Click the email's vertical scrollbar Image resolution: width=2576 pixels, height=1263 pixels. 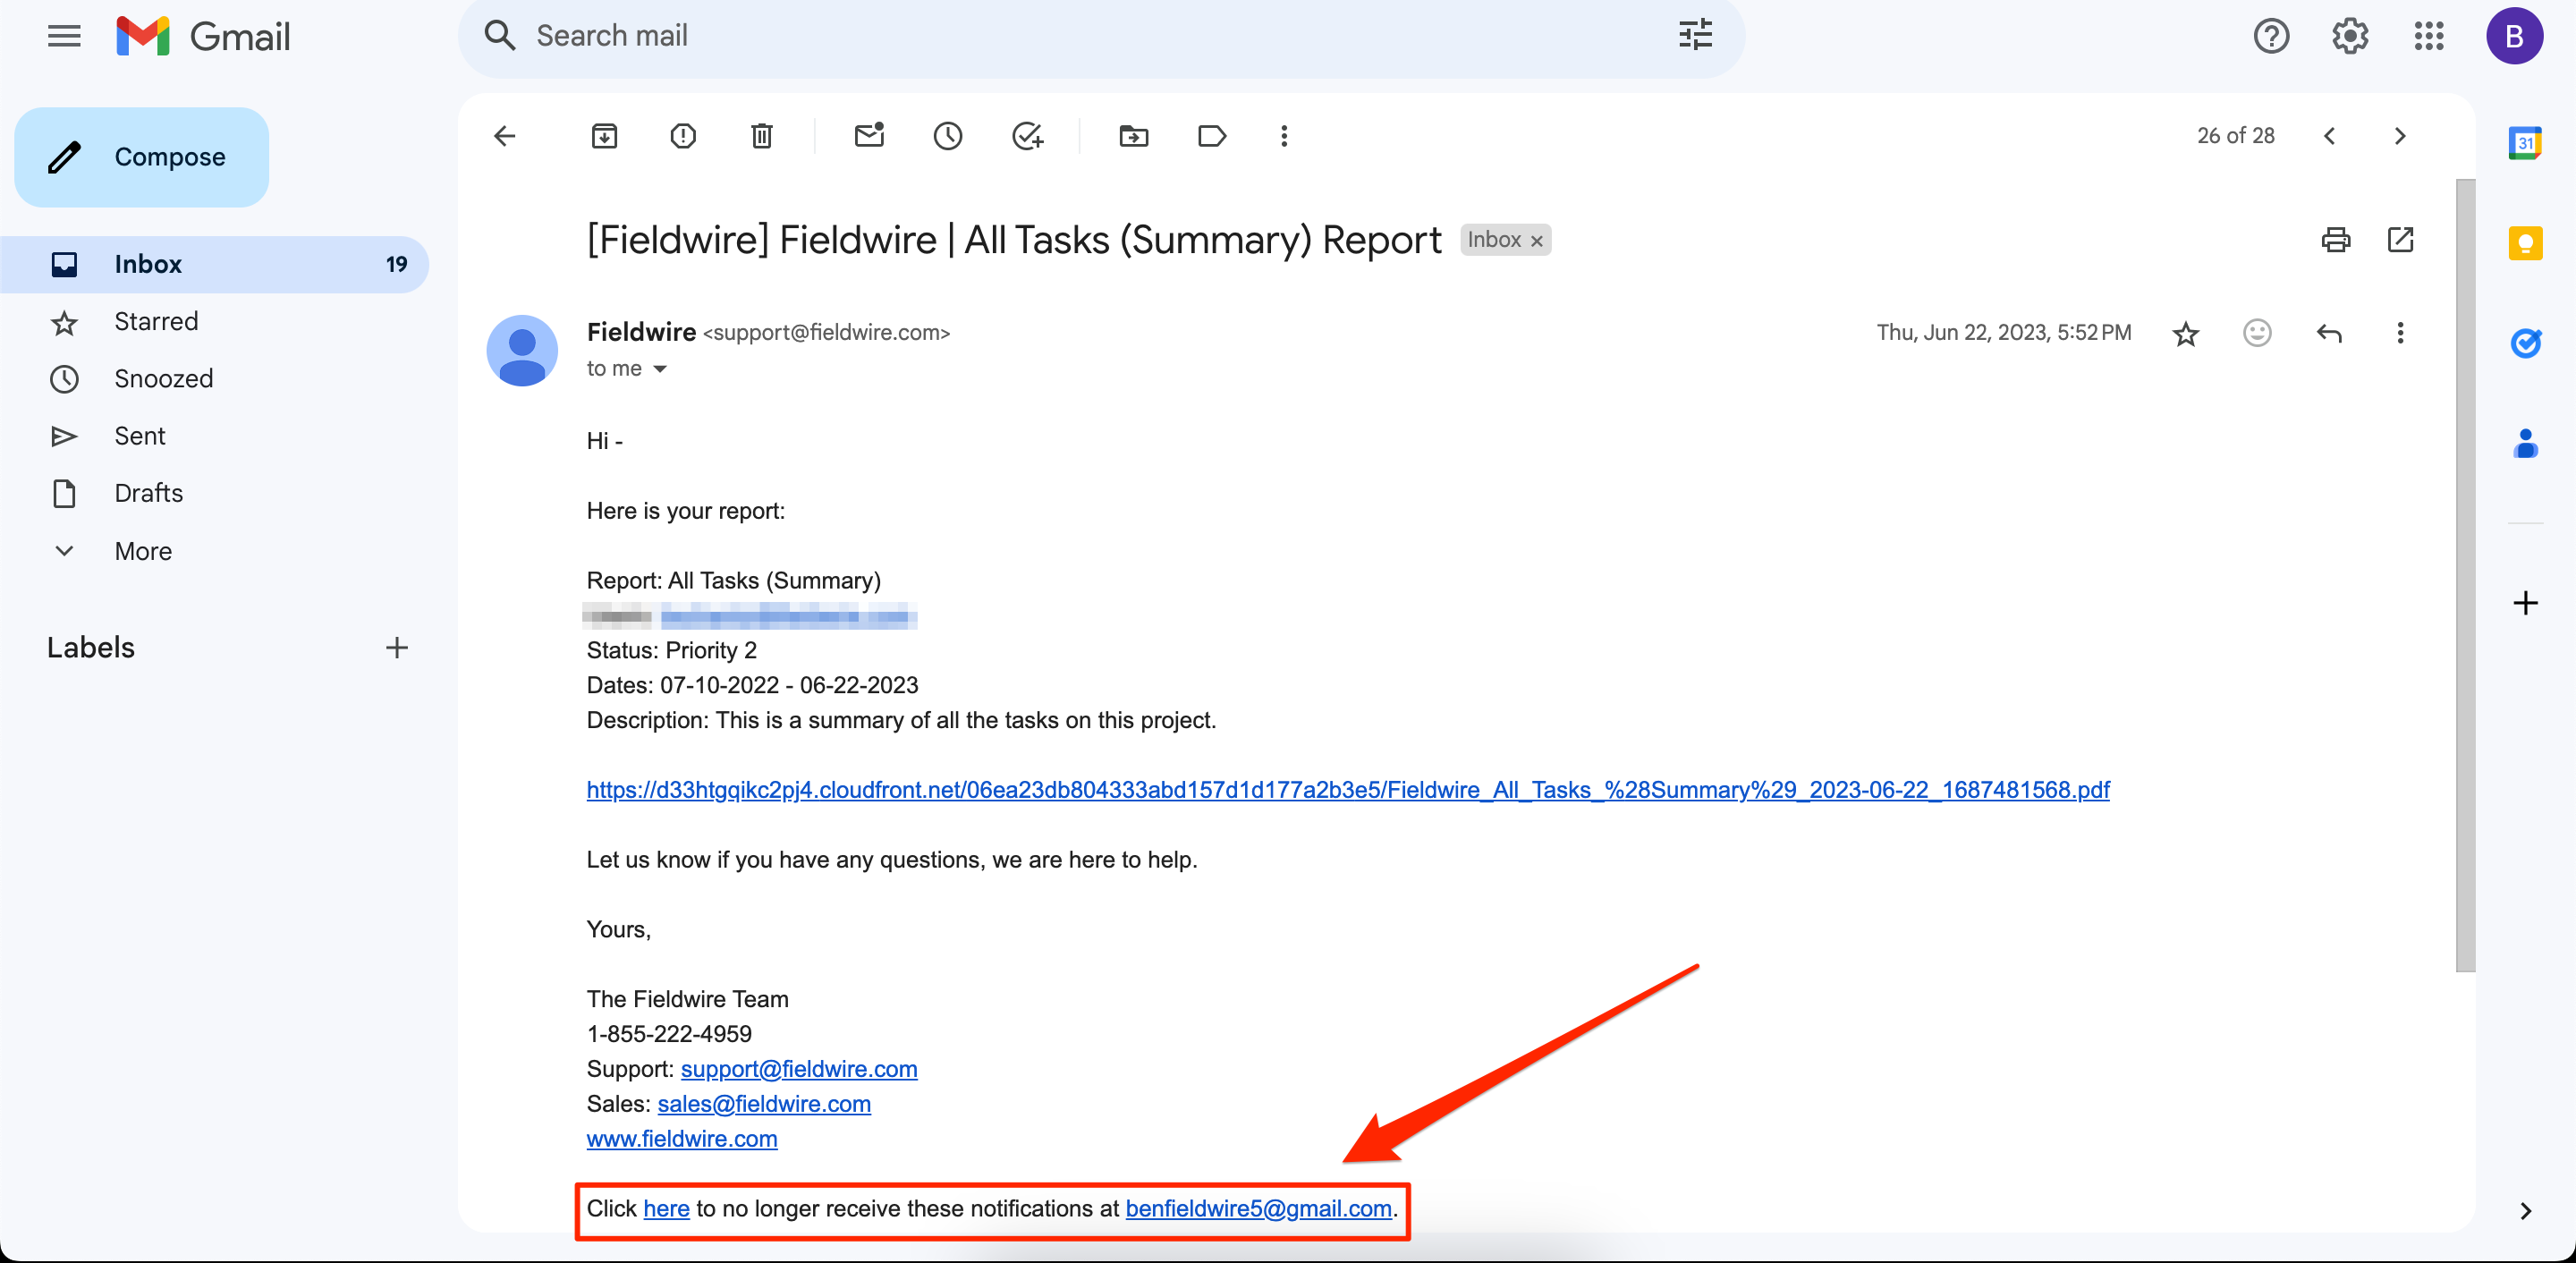coord(2465,576)
